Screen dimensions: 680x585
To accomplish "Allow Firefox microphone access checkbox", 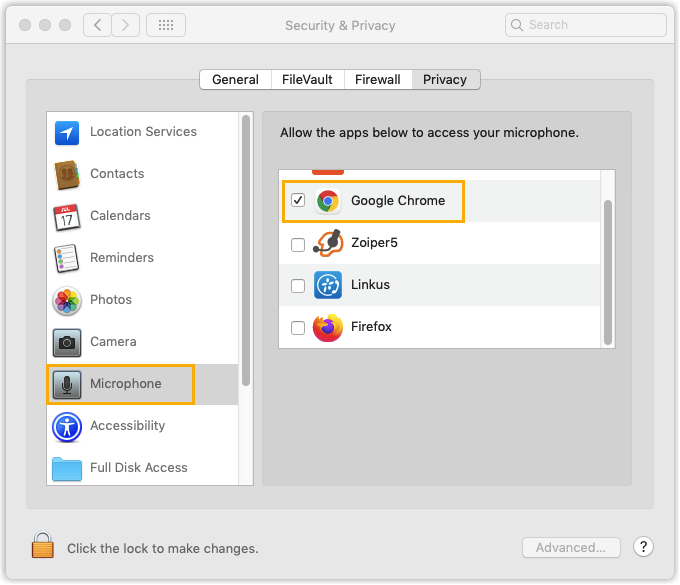I will click(298, 328).
